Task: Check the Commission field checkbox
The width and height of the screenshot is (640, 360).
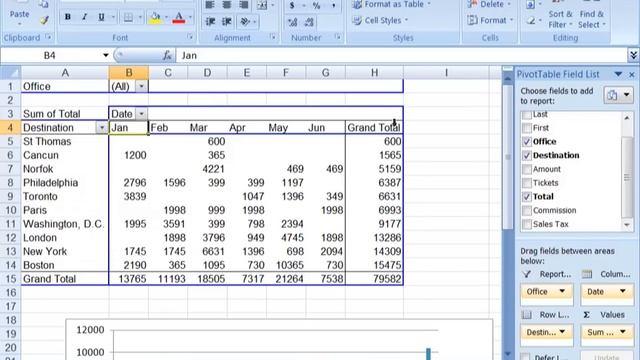Action: [527, 210]
